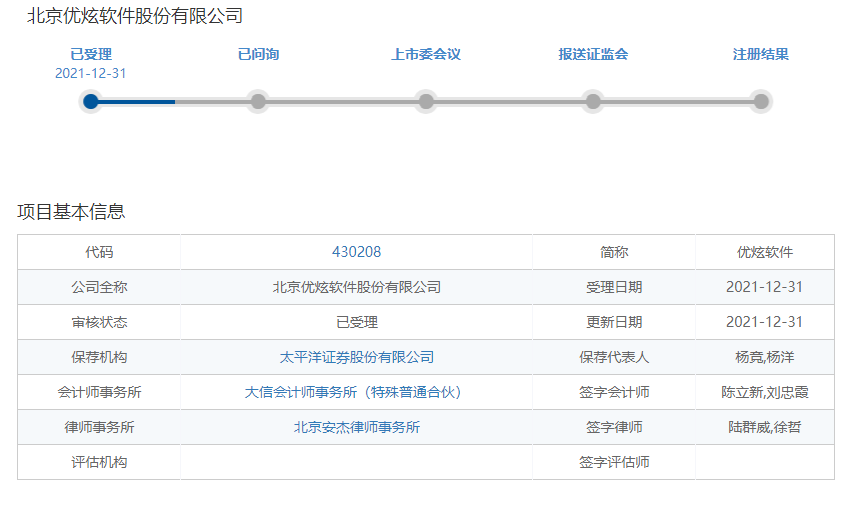Click the 签字评估师 label cell
This screenshot has height=505, width=854.
(x=614, y=462)
